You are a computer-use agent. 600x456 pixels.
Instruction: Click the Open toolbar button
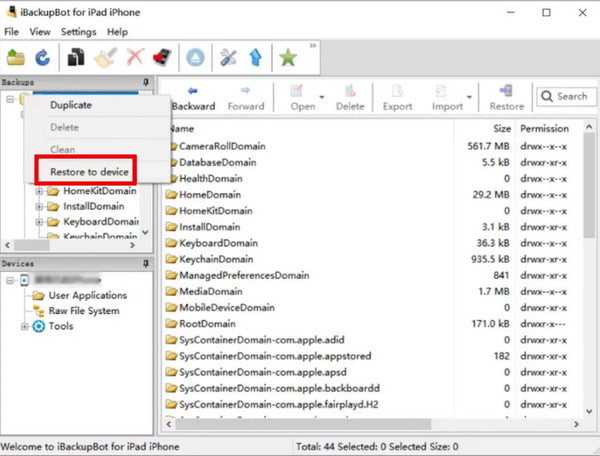tap(303, 98)
